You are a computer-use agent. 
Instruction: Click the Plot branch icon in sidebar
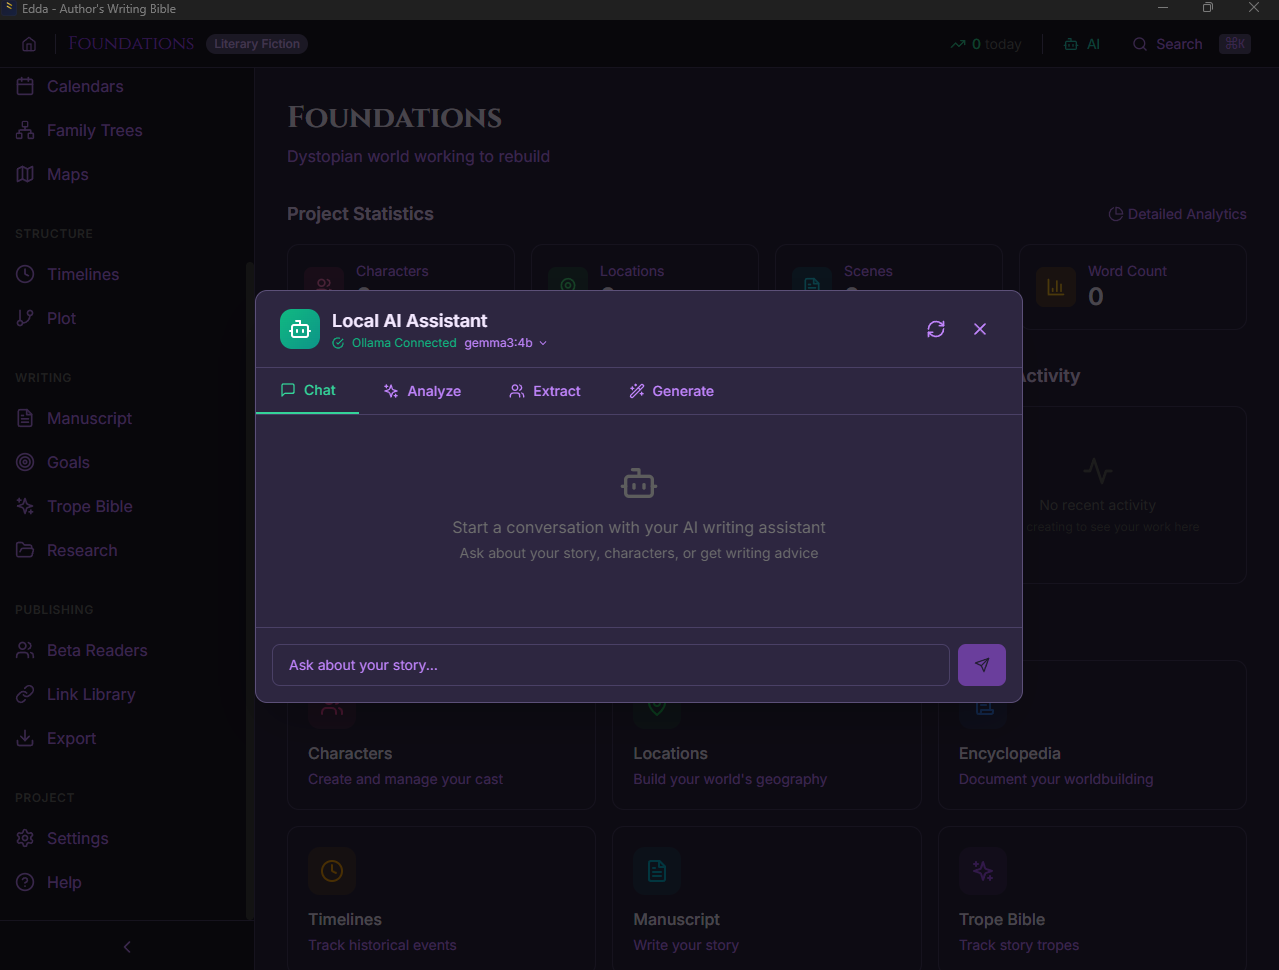tap(24, 318)
